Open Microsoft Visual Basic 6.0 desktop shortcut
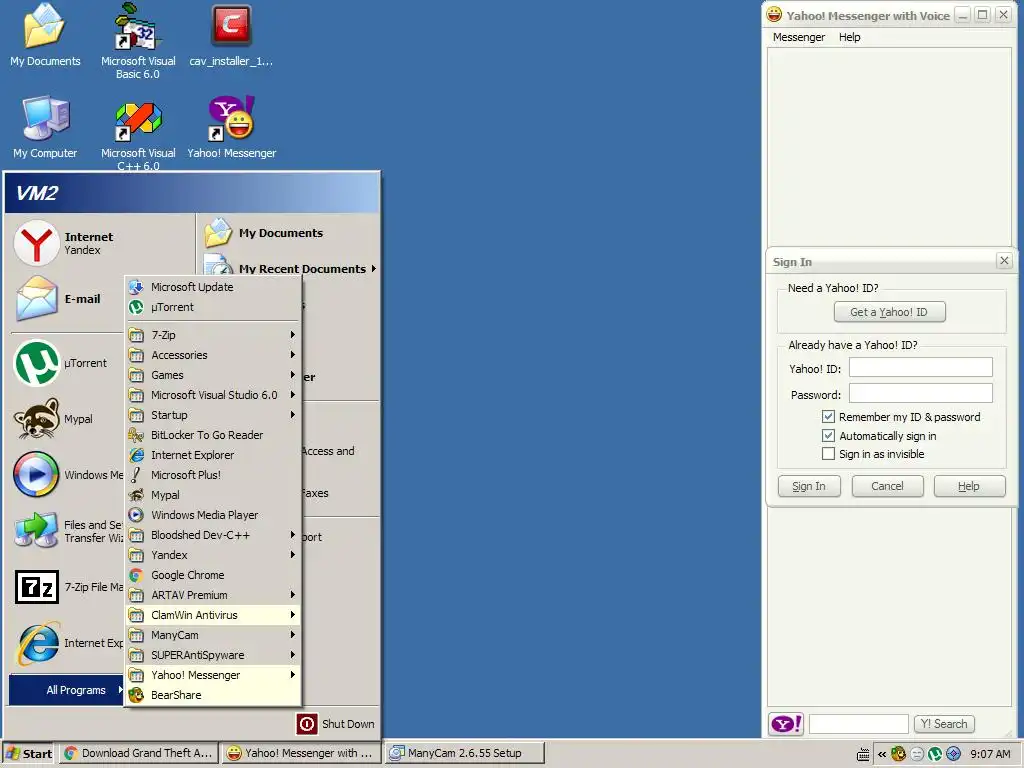The image size is (1024, 768). pos(138,40)
